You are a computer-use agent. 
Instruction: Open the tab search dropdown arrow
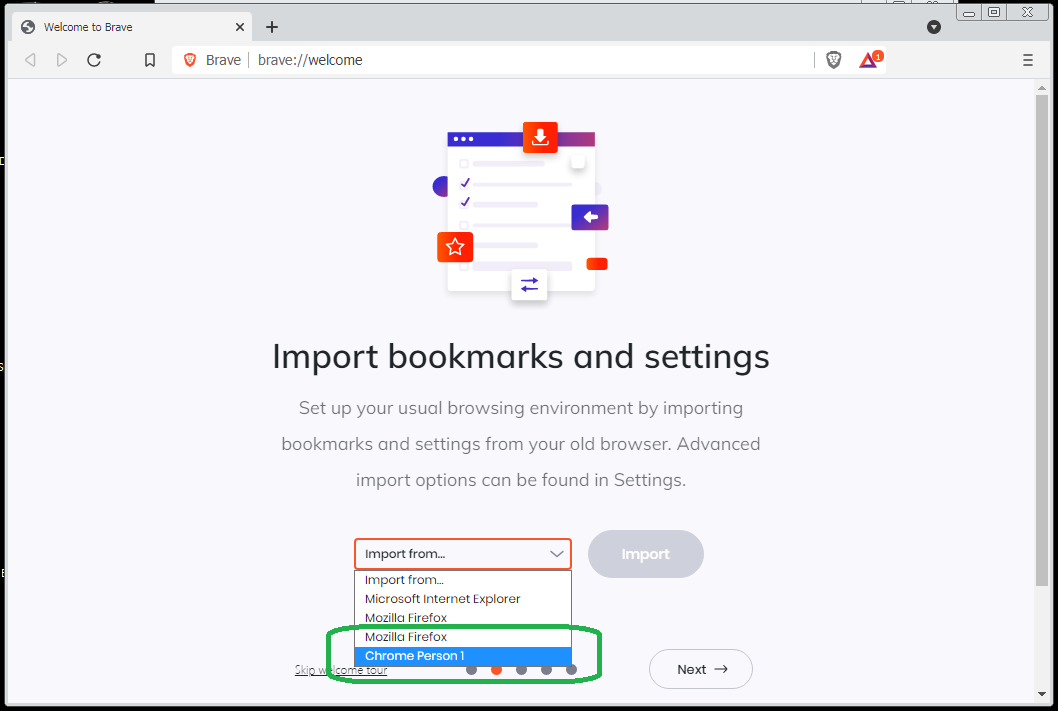pos(934,27)
